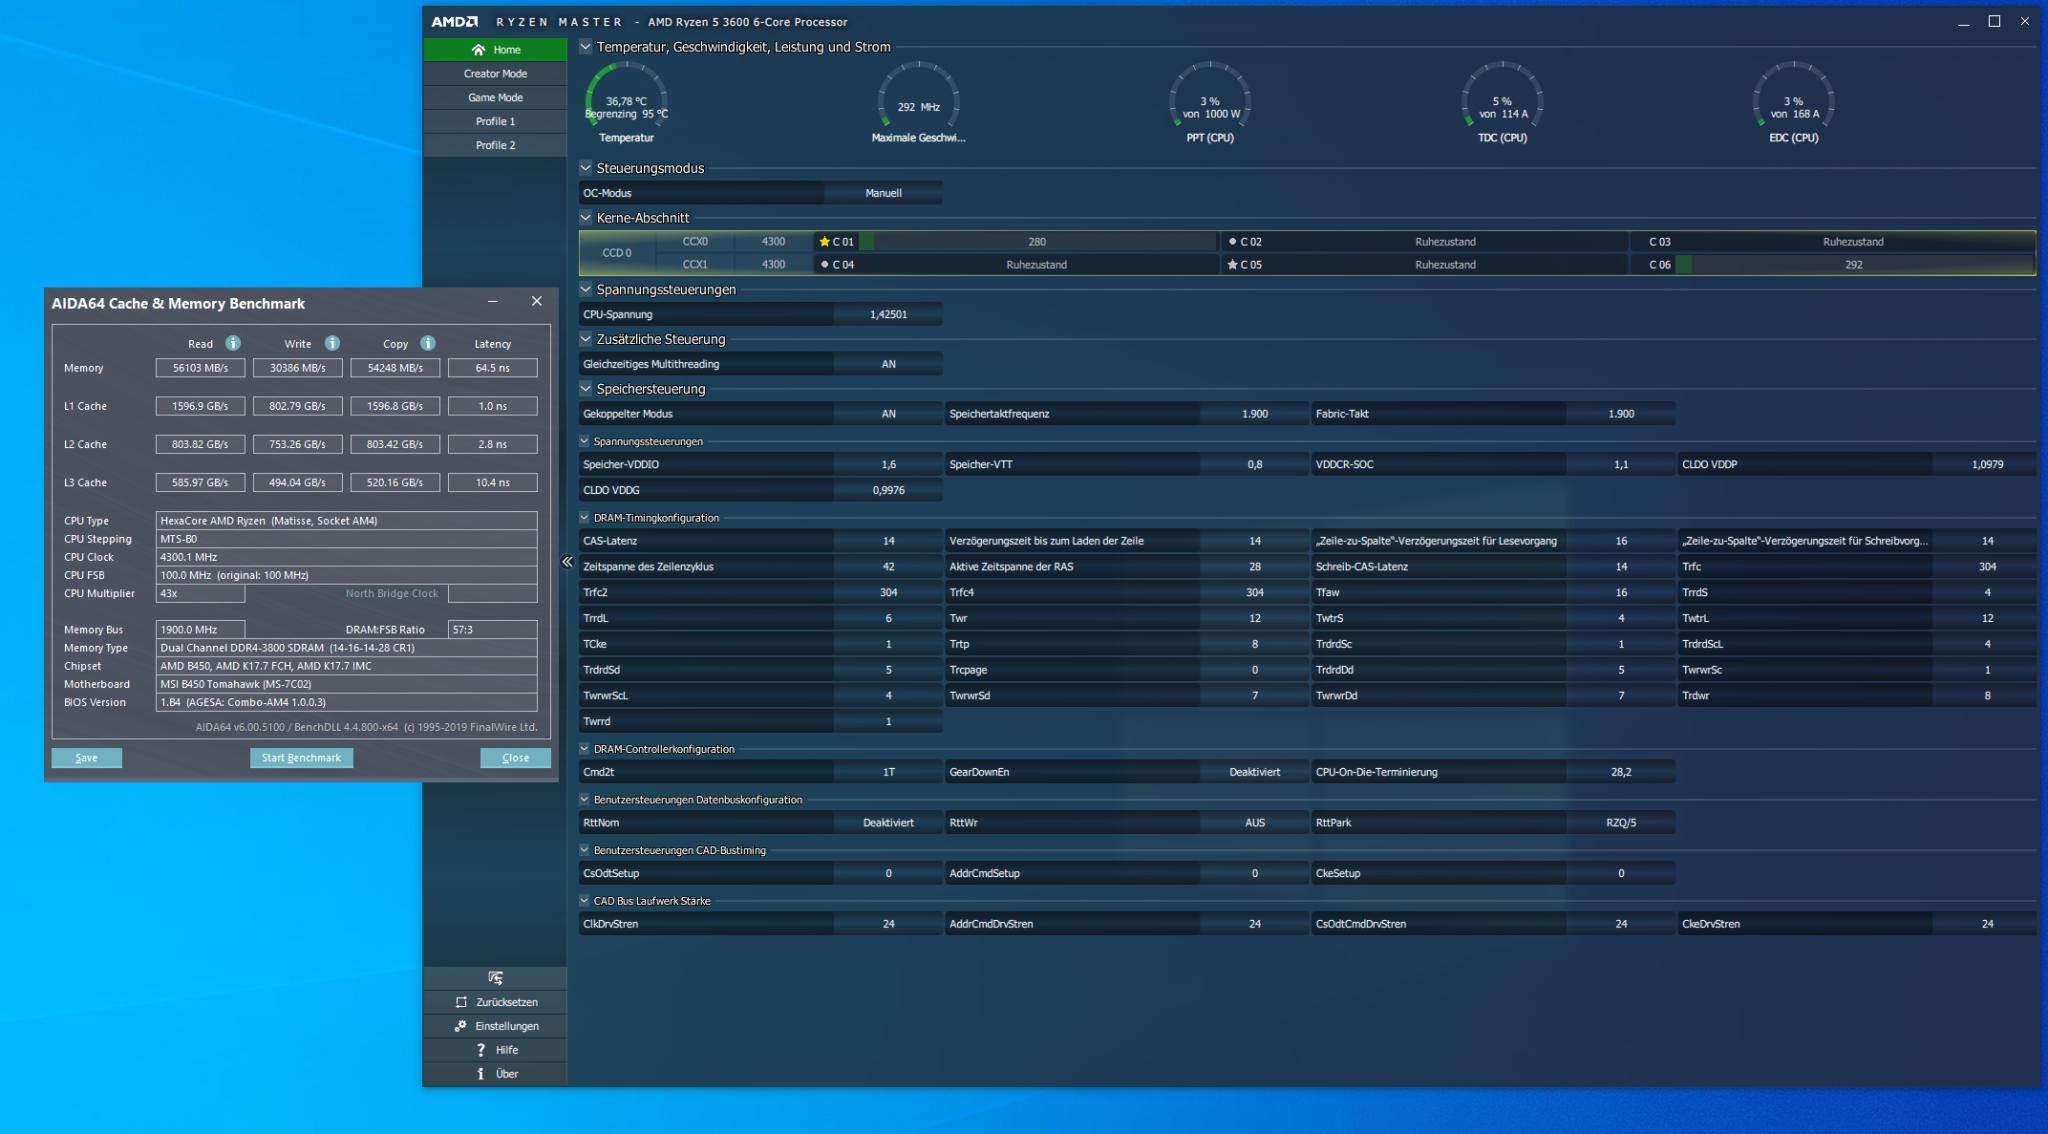
Task: Toggle Gleichzeitiges Multithreading AN value
Action: 888,364
